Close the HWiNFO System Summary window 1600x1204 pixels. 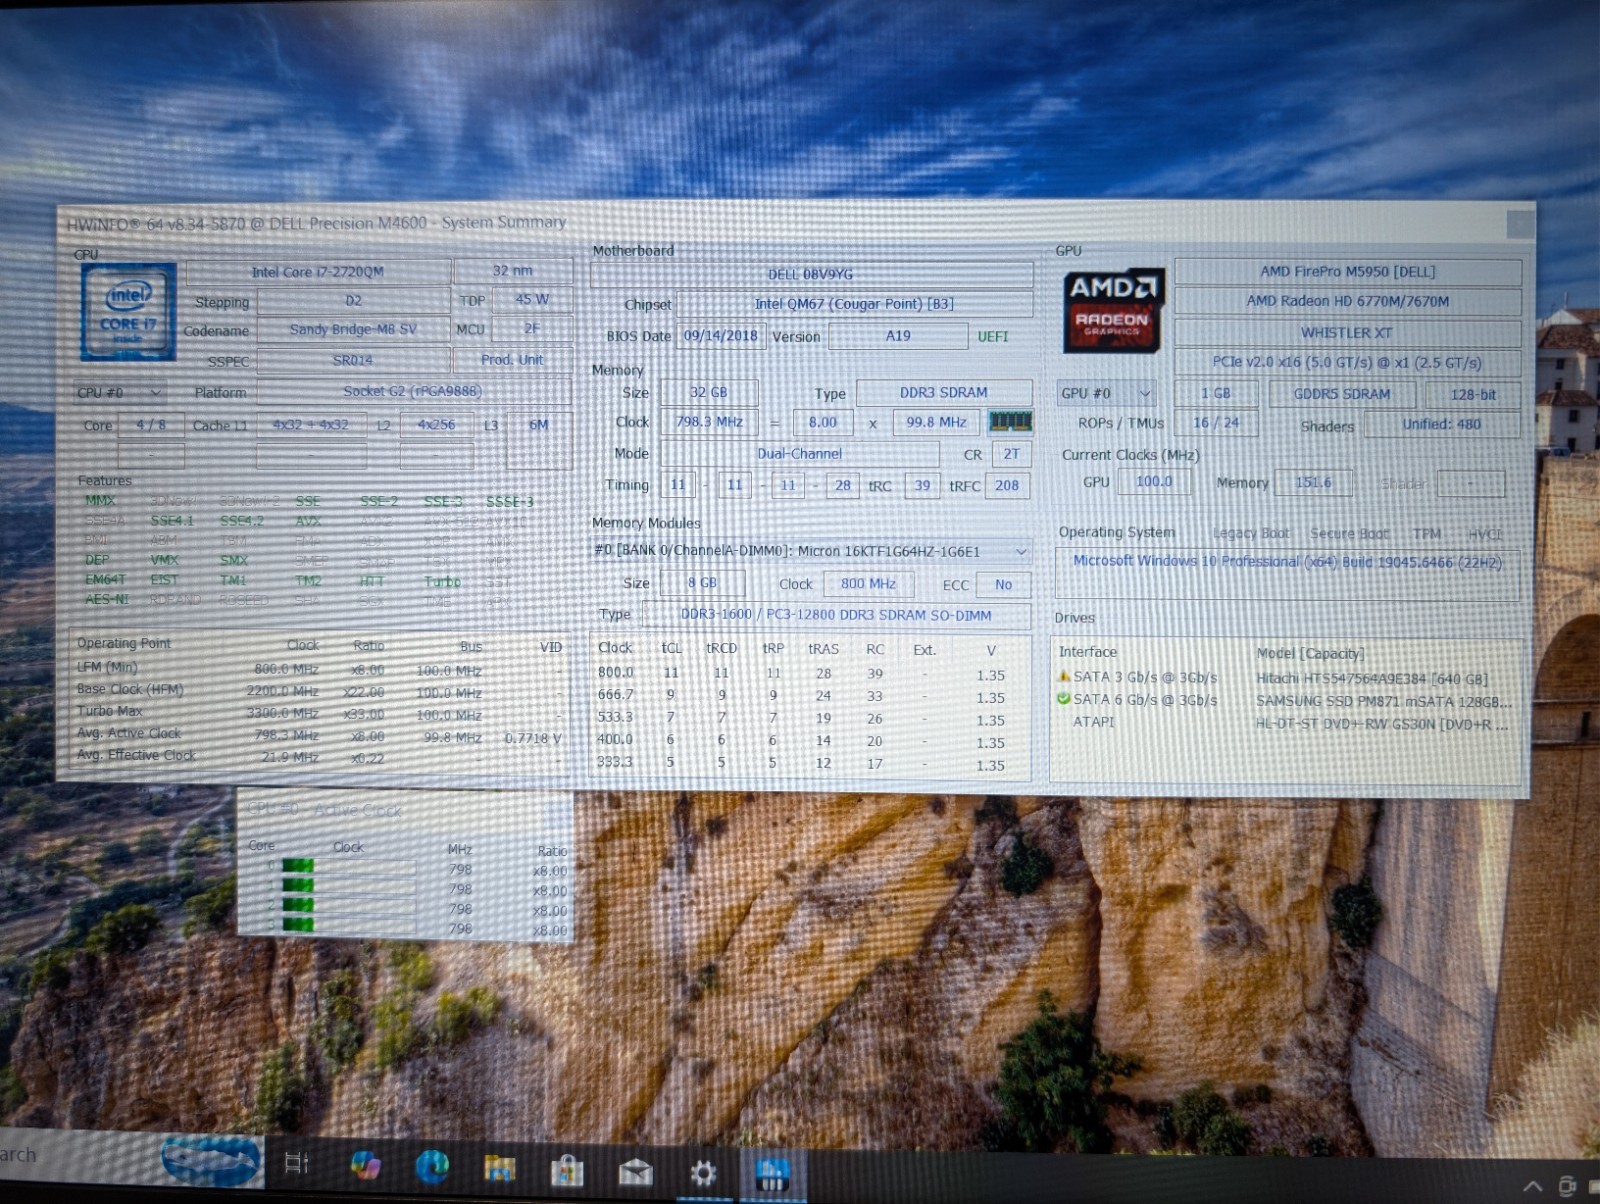[1520, 224]
